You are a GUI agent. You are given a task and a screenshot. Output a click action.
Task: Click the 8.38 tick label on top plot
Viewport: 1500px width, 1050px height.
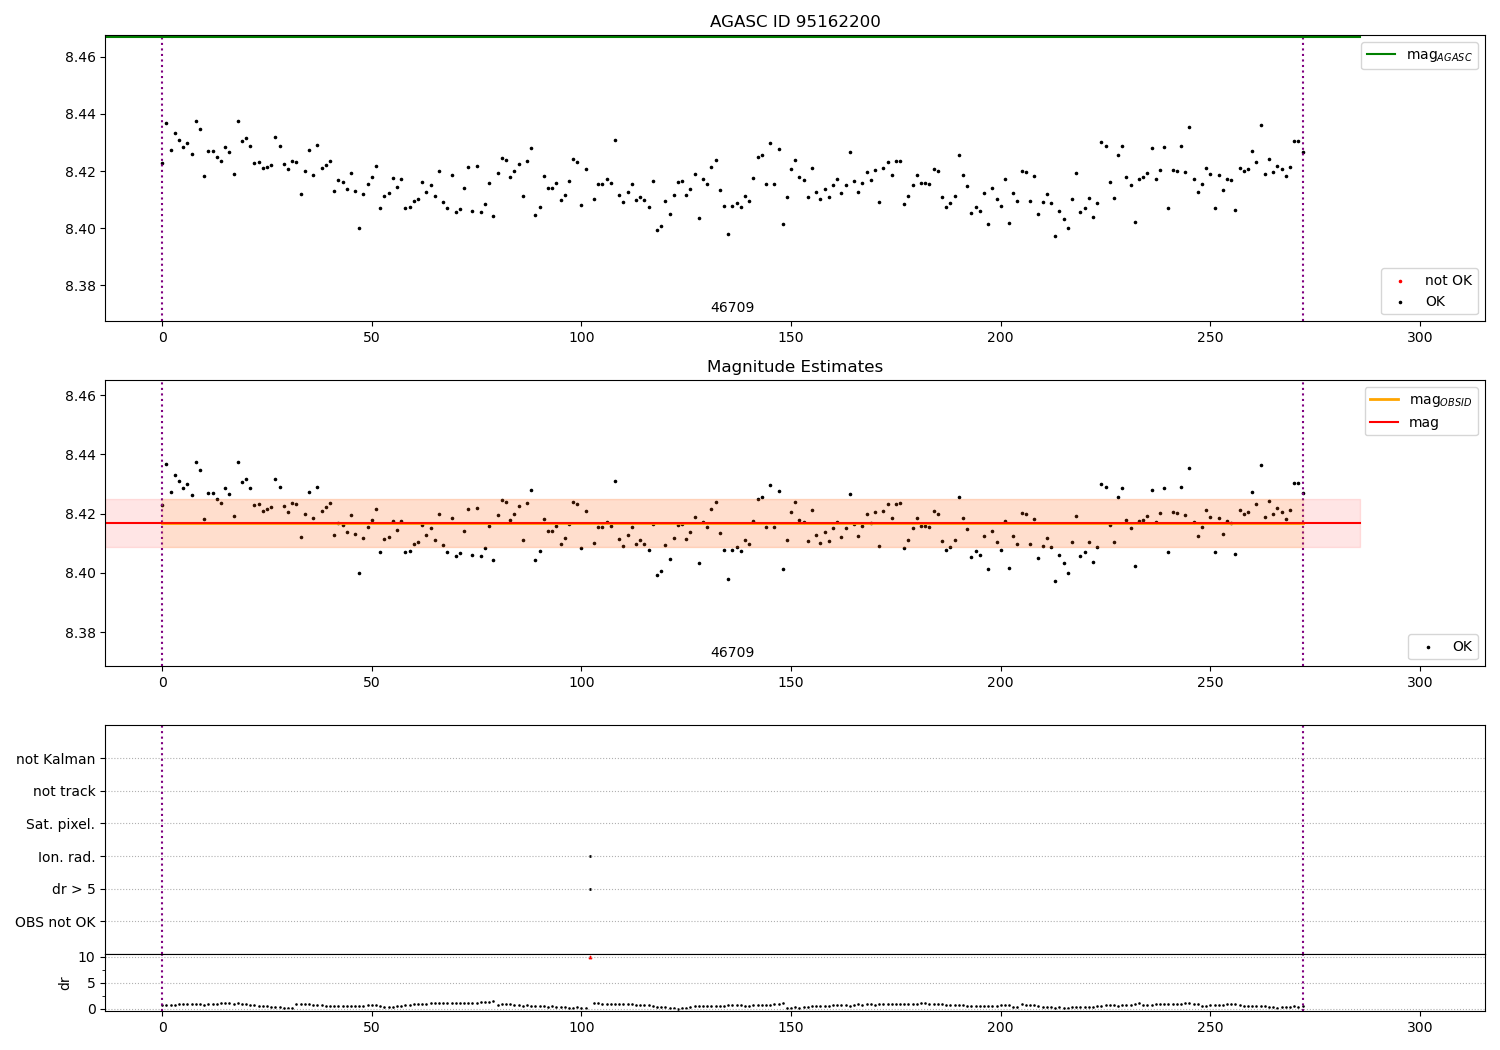80,287
